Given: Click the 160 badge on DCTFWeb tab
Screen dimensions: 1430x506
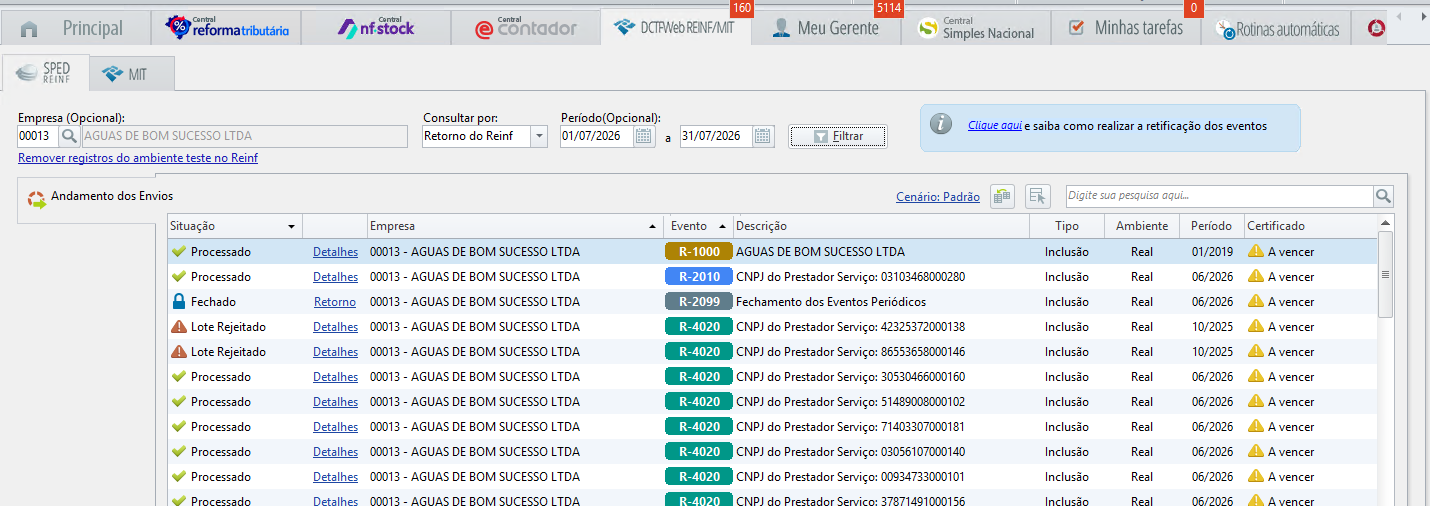Looking at the screenshot, I should (x=742, y=8).
